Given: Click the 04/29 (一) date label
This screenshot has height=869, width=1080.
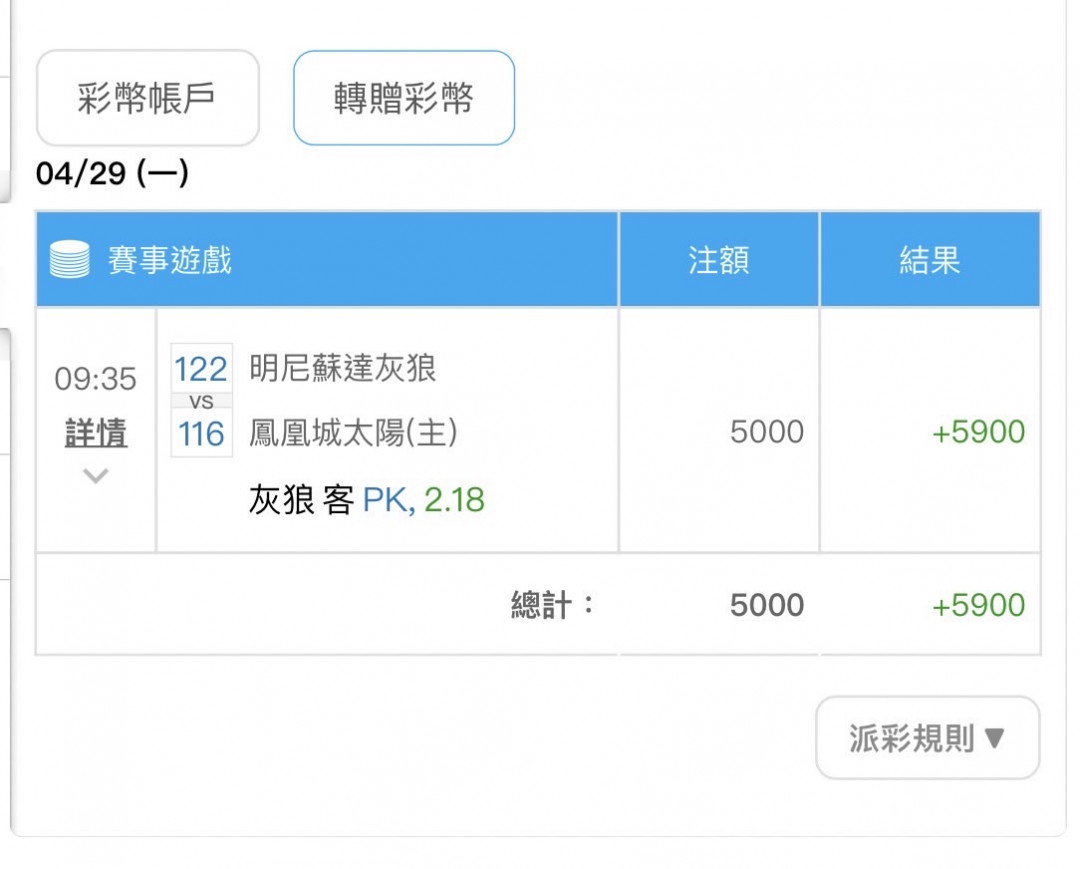Looking at the screenshot, I should [112, 174].
